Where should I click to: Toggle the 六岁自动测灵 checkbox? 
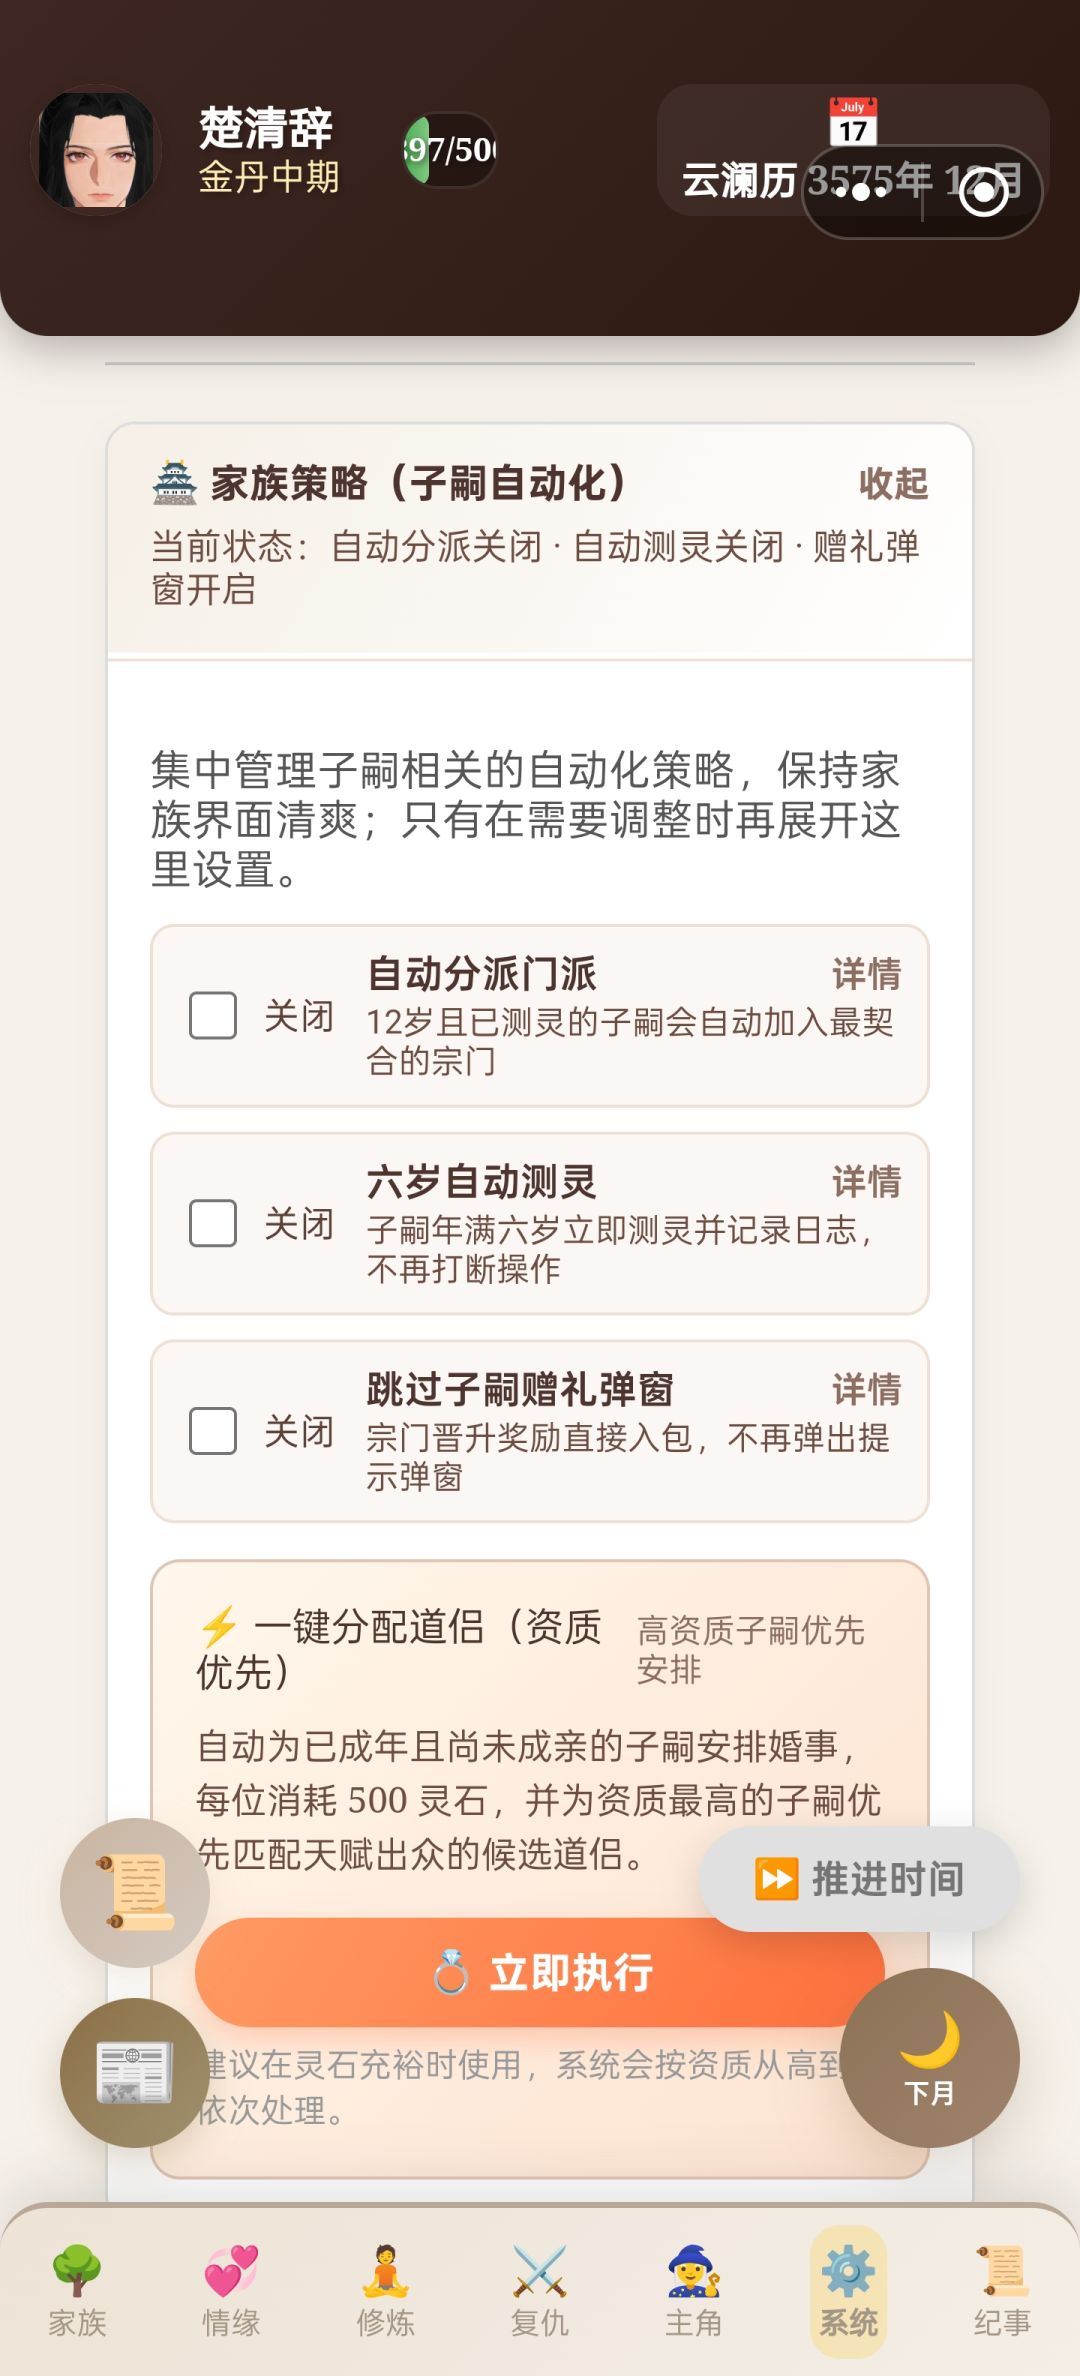213,1224
